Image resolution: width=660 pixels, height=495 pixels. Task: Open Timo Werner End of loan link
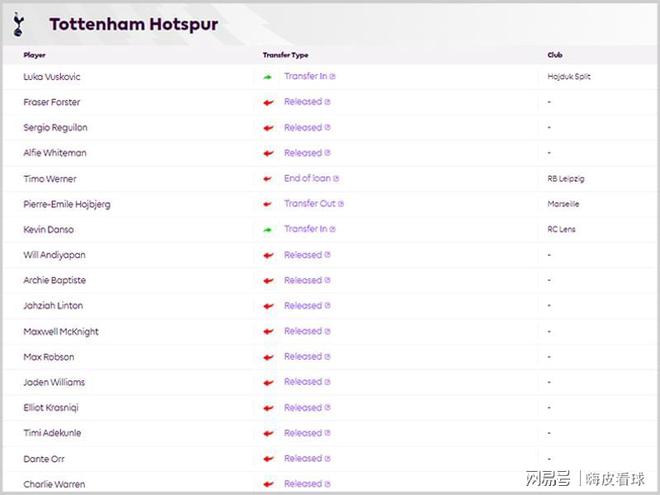tap(307, 179)
